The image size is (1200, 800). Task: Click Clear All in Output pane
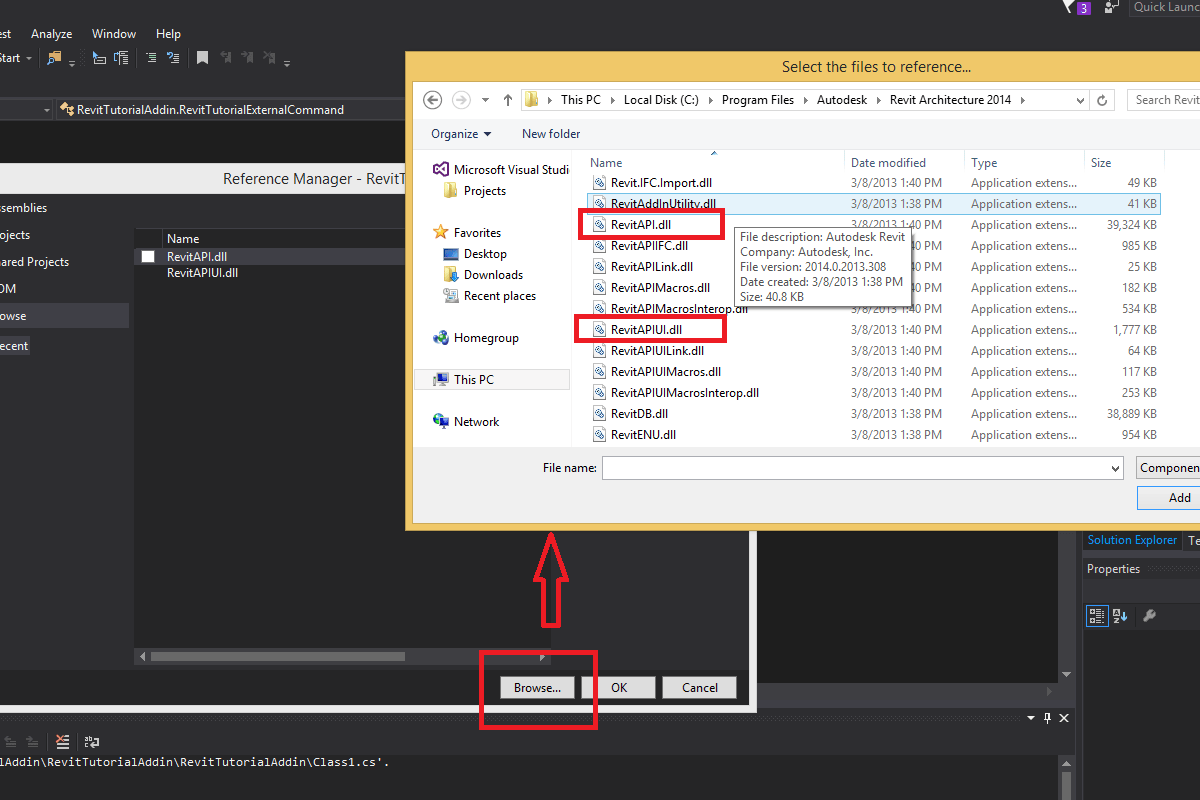click(x=63, y=741)
